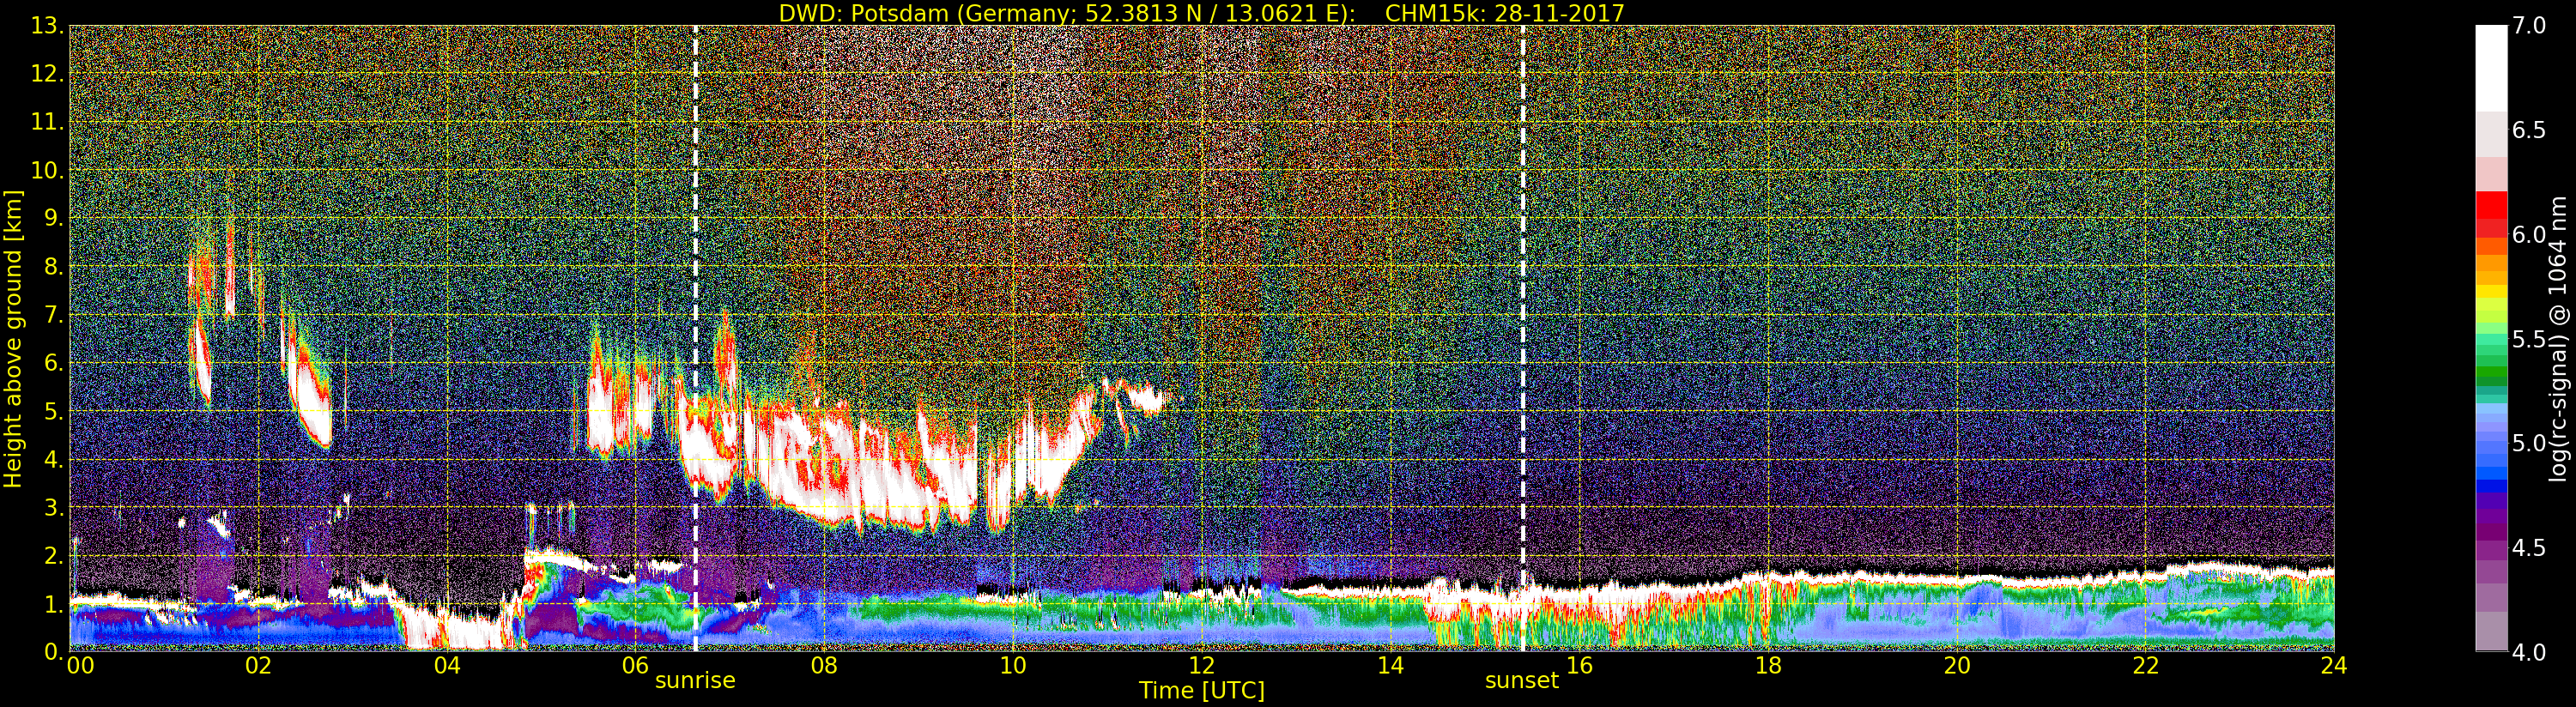
Task: Click the "sunset" label below the axis
Action: click(x=1521, y=681)
